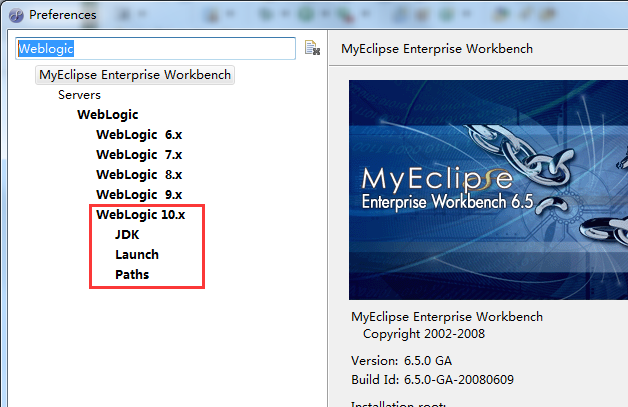Select the WebLogic parent tree node
The height and width of the screenshot is (407, 628).
point(108,115)
